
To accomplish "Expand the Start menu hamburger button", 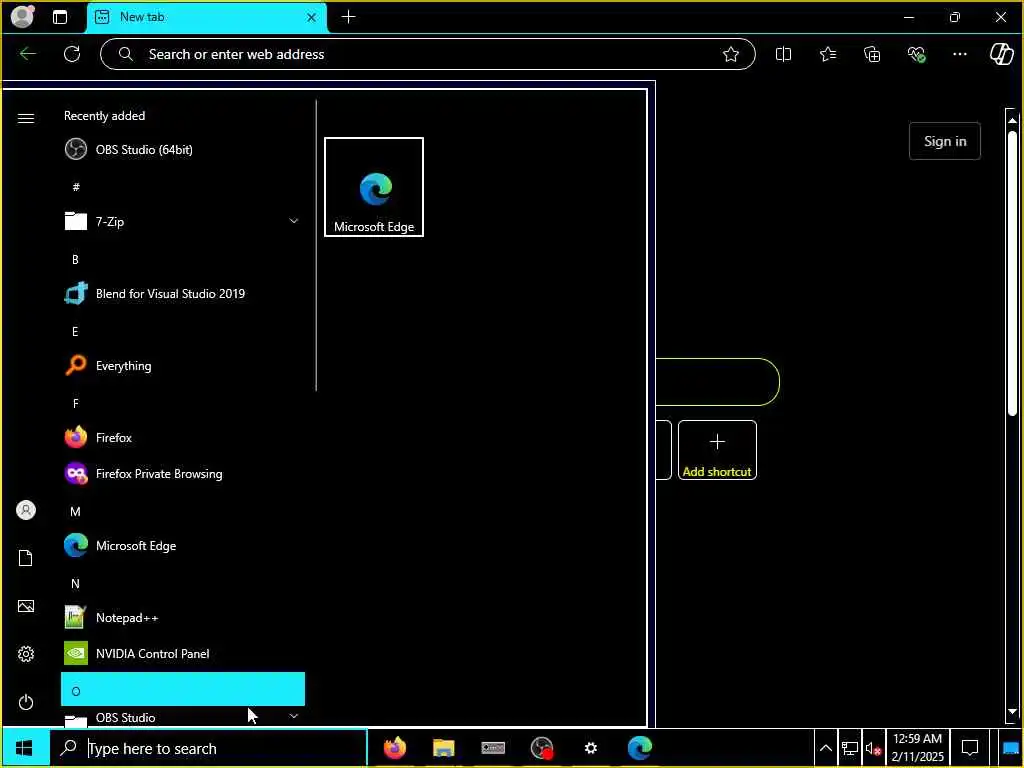I will click(x=26, y=118).
